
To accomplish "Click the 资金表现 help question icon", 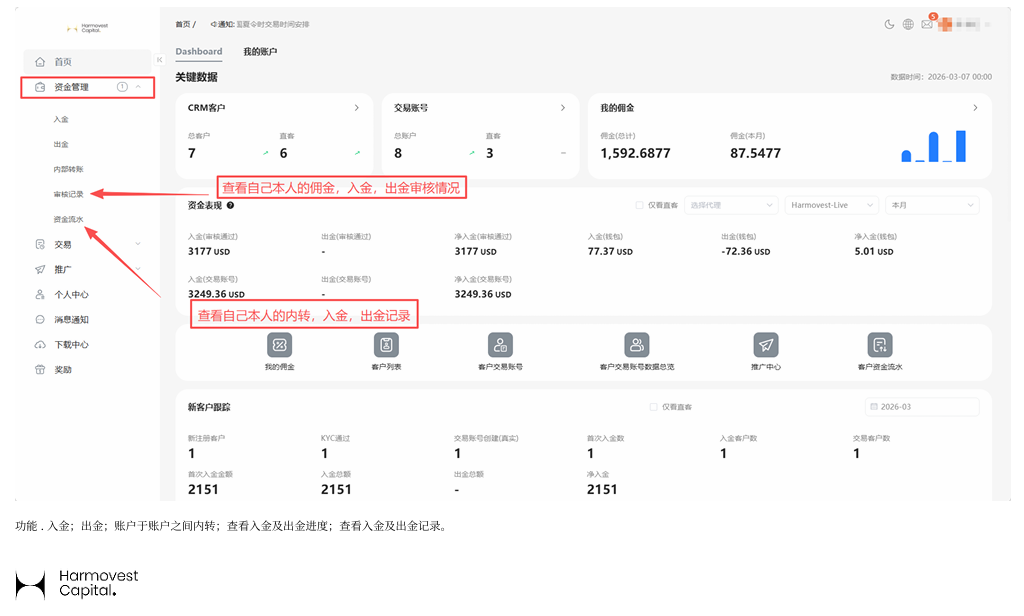I will pos(231,205).
